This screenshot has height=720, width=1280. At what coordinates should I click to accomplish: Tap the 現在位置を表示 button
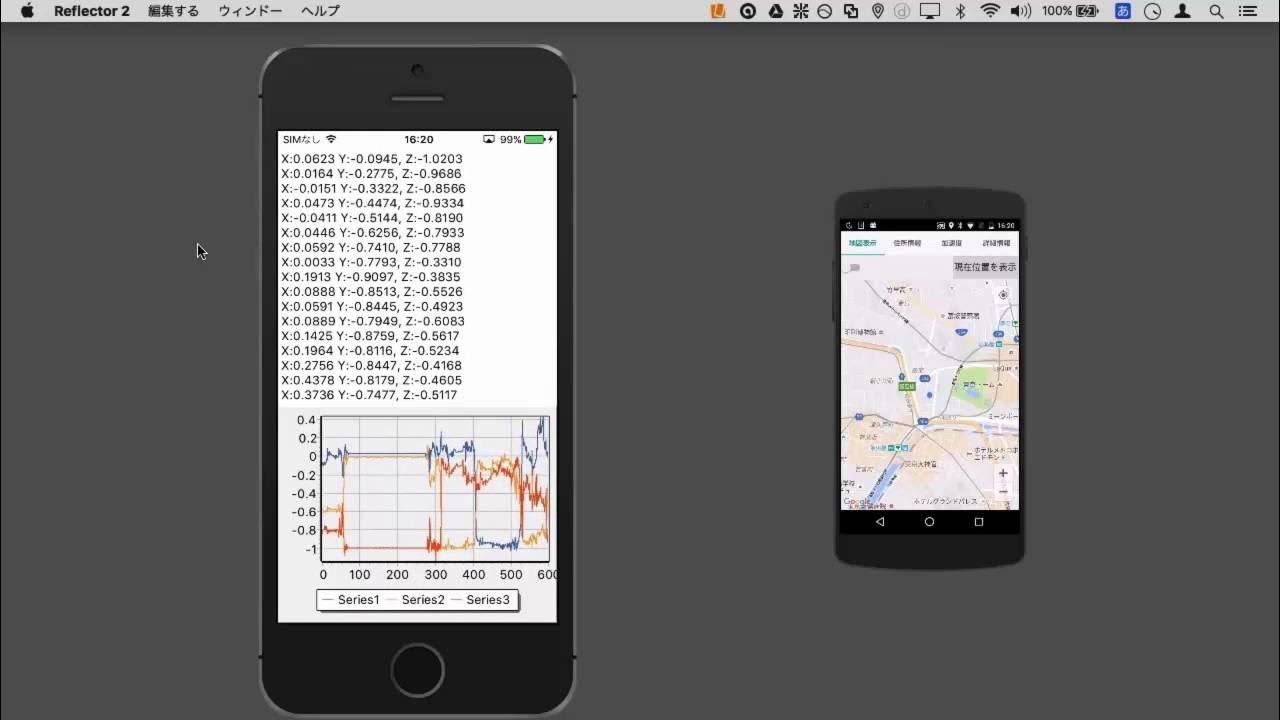pos(985,267)
